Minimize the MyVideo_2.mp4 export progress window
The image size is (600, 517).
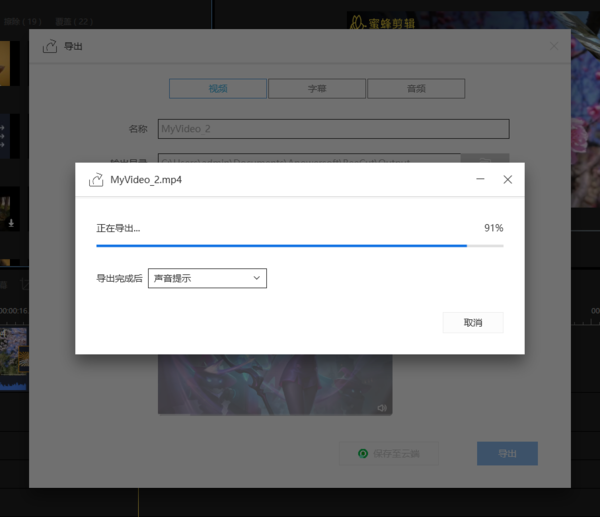pos(481,180)
